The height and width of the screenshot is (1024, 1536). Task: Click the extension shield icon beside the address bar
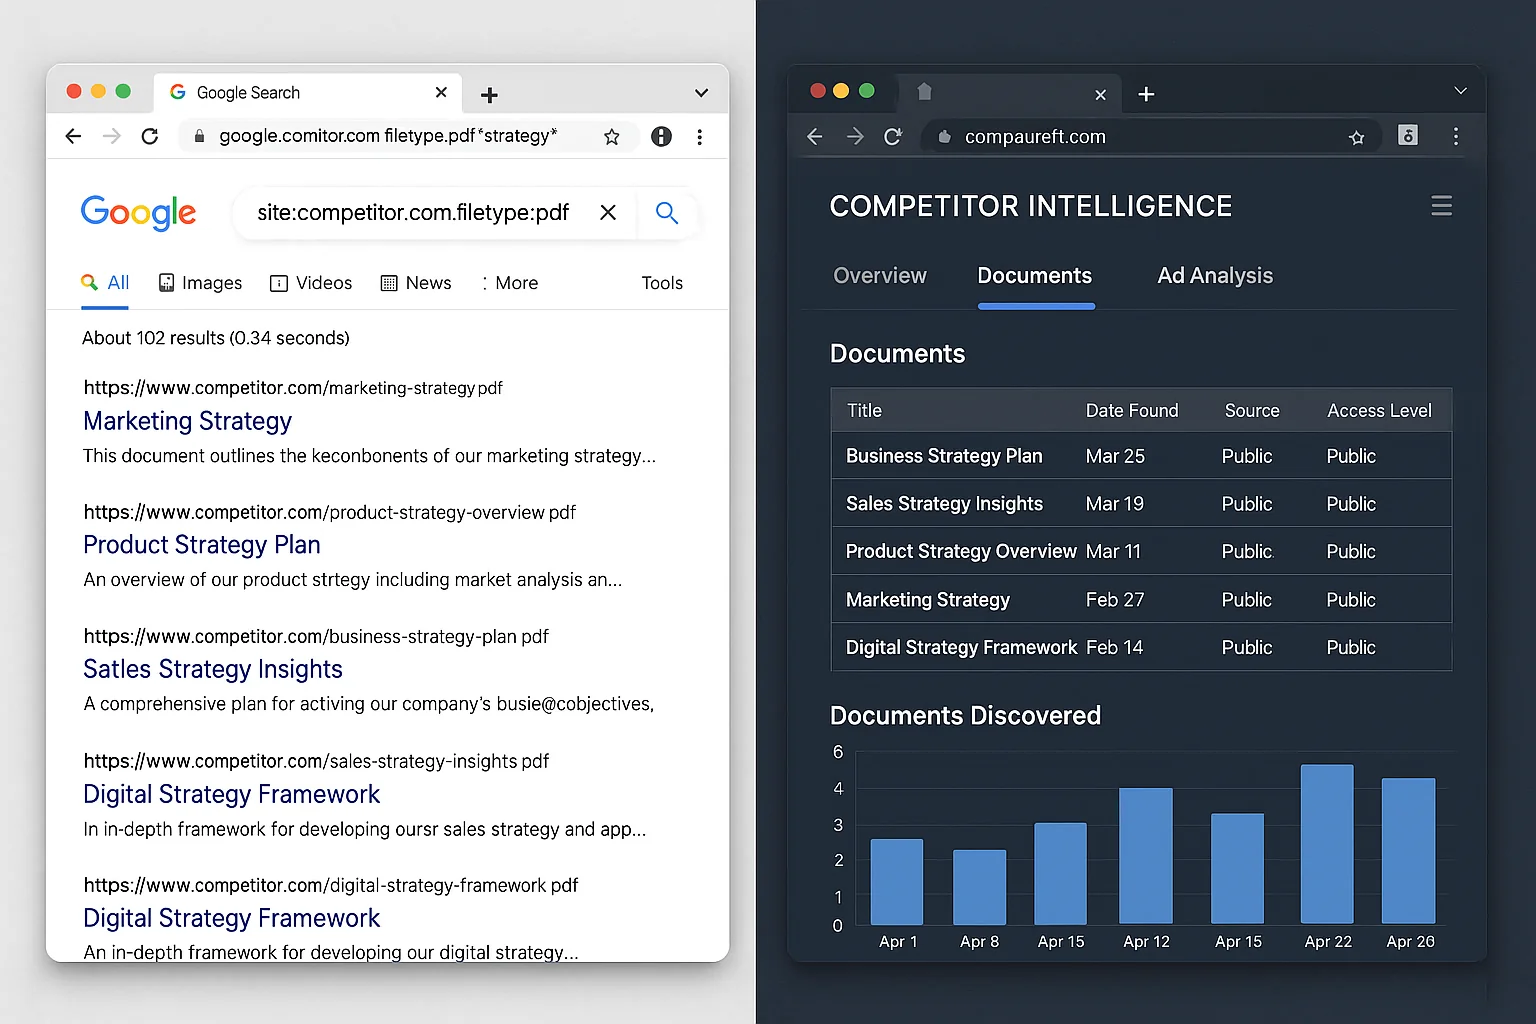click(1408, 136)
